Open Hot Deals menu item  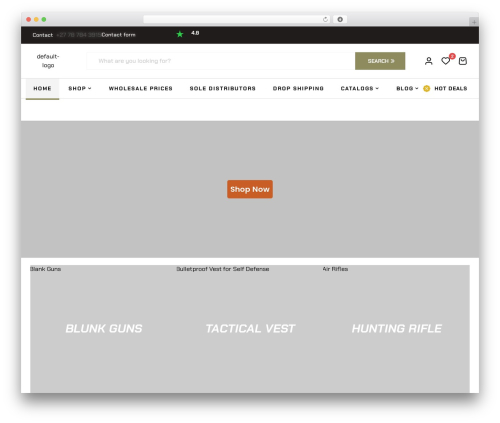click(x=451, y=88)
